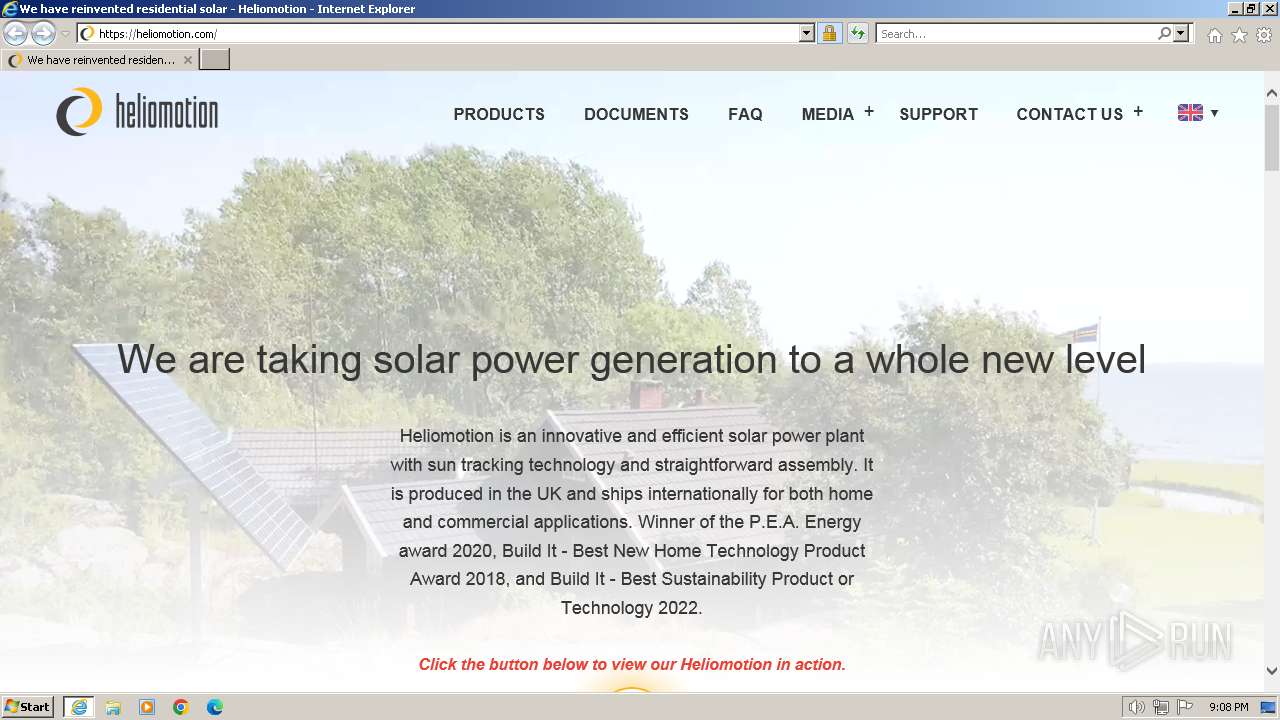Click the Home icon
Image resolution: width=1280 pixels, height=720 pixels.
click(x=1214, y=35)
